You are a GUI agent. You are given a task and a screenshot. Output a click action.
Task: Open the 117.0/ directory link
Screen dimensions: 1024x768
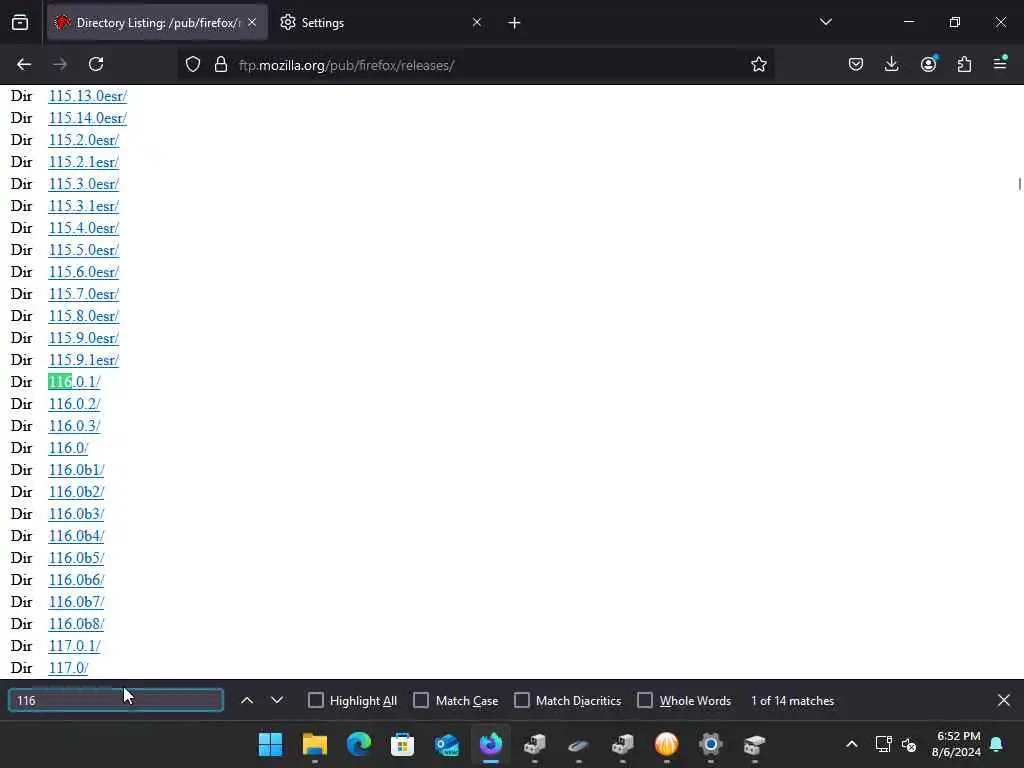pyautogui.click(x=68, y=667)
